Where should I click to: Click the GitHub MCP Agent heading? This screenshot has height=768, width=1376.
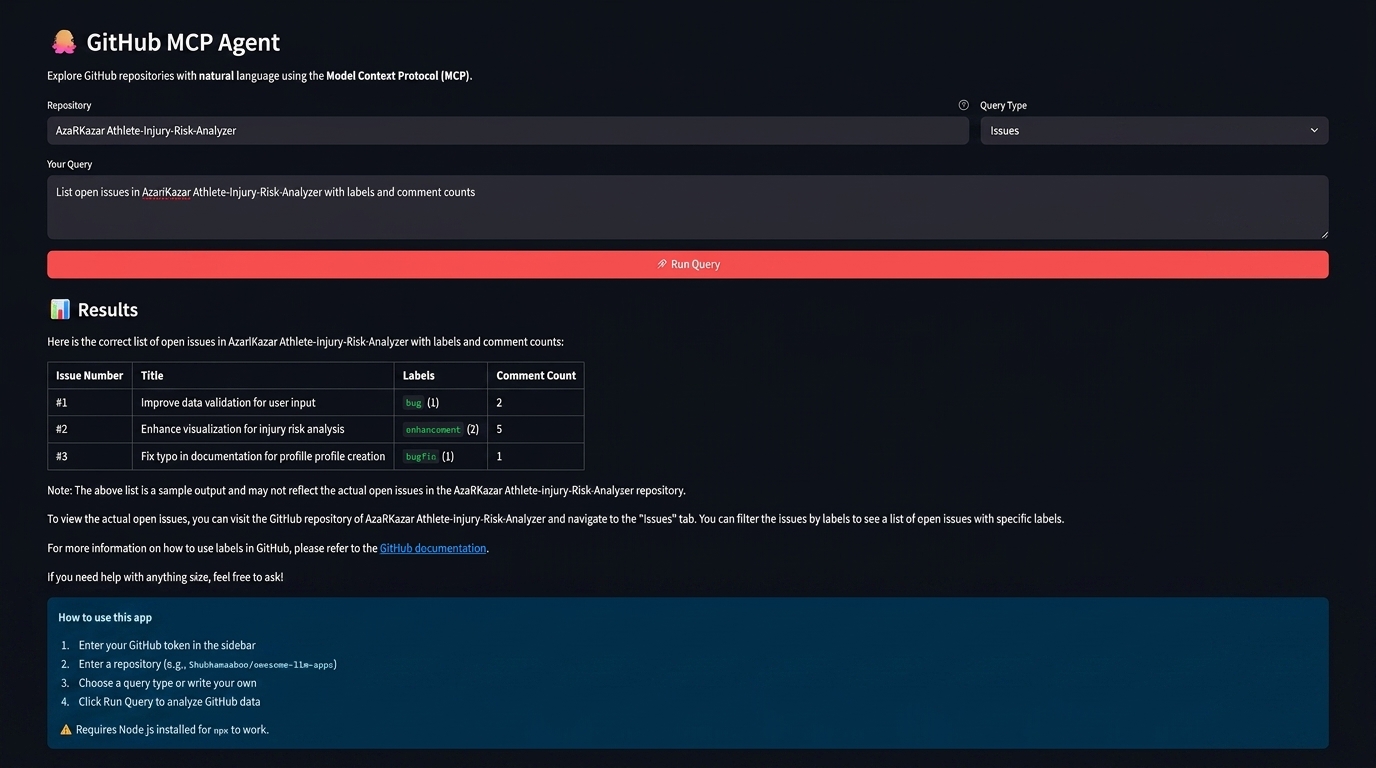click(183, 42)
